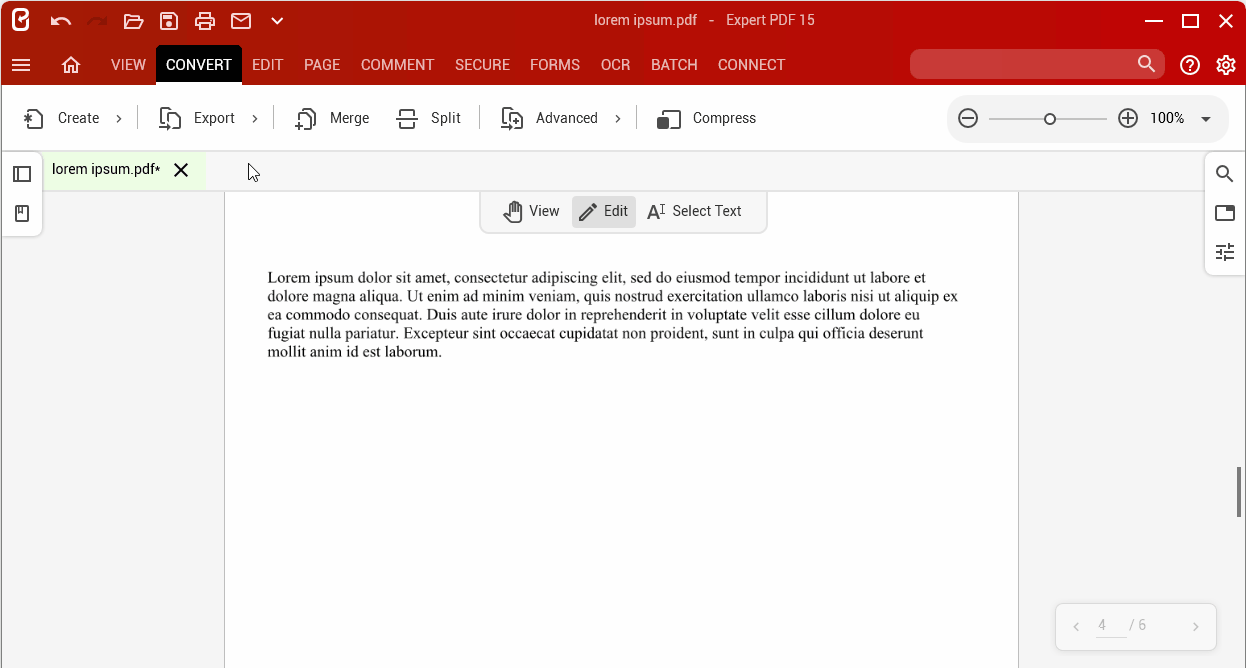Undo the last action
Screen dimensions: 1246x668
61,21
